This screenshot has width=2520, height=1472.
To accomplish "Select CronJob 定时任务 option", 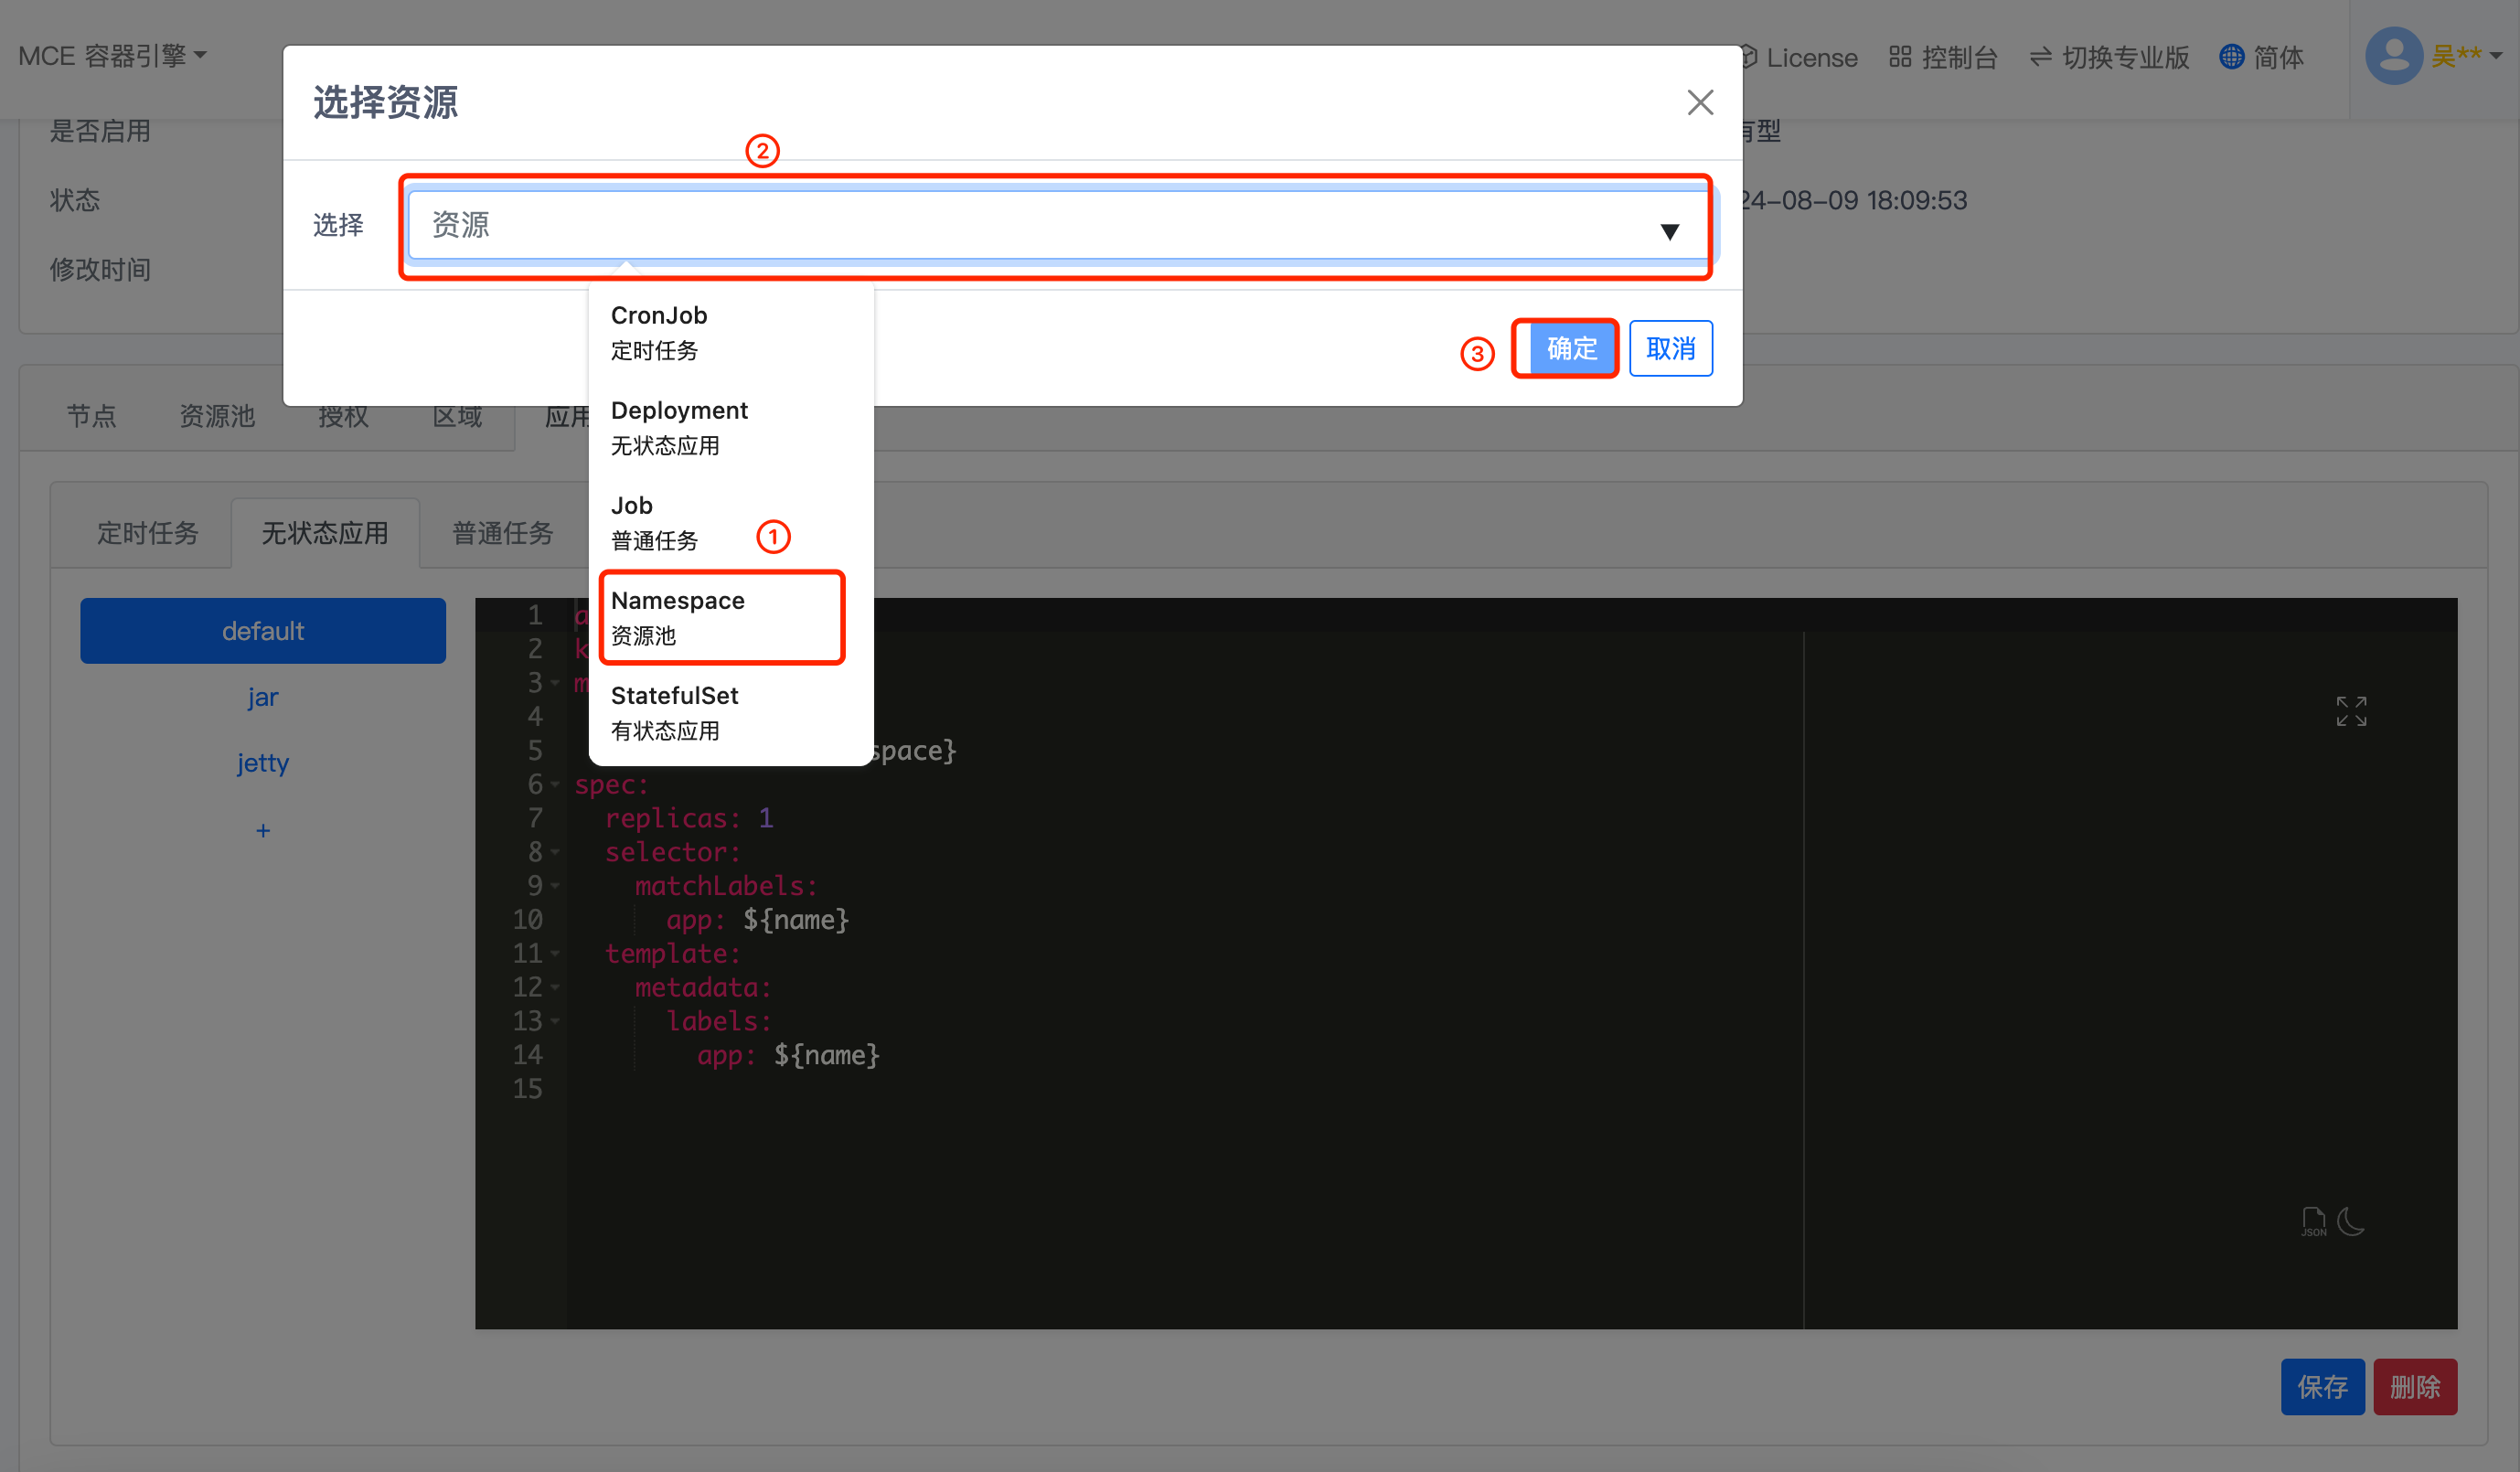I will pyautogui.click(x=731, y=332).
